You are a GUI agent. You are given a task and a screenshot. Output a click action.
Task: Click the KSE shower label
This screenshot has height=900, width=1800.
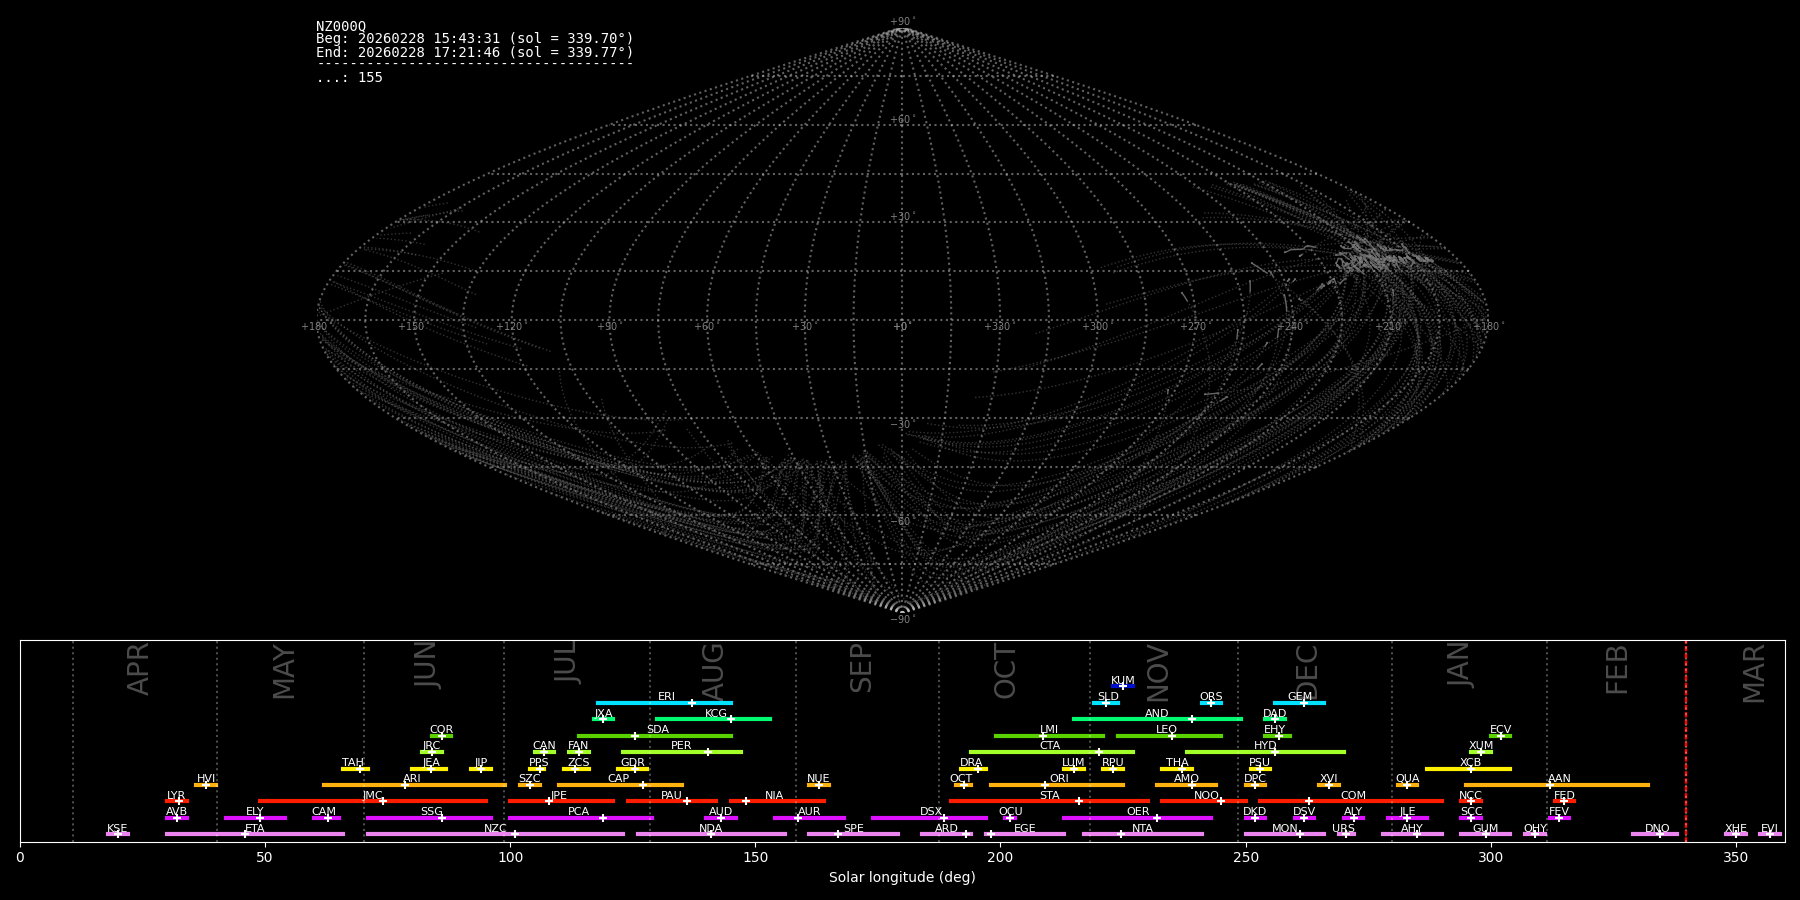click(117, 829)
